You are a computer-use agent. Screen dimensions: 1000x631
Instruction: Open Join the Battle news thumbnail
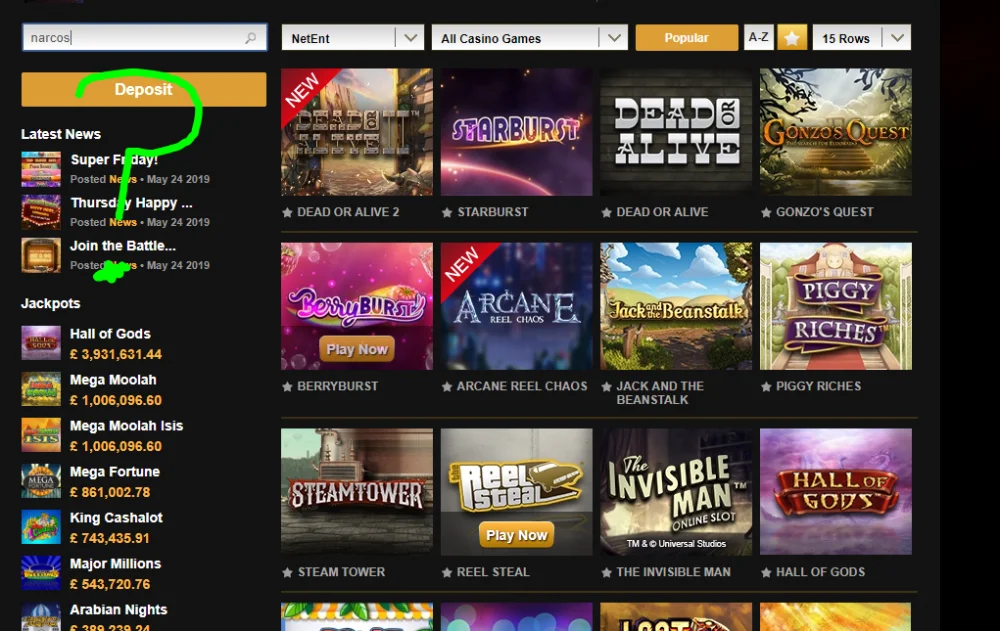click(x=41, y=255)
